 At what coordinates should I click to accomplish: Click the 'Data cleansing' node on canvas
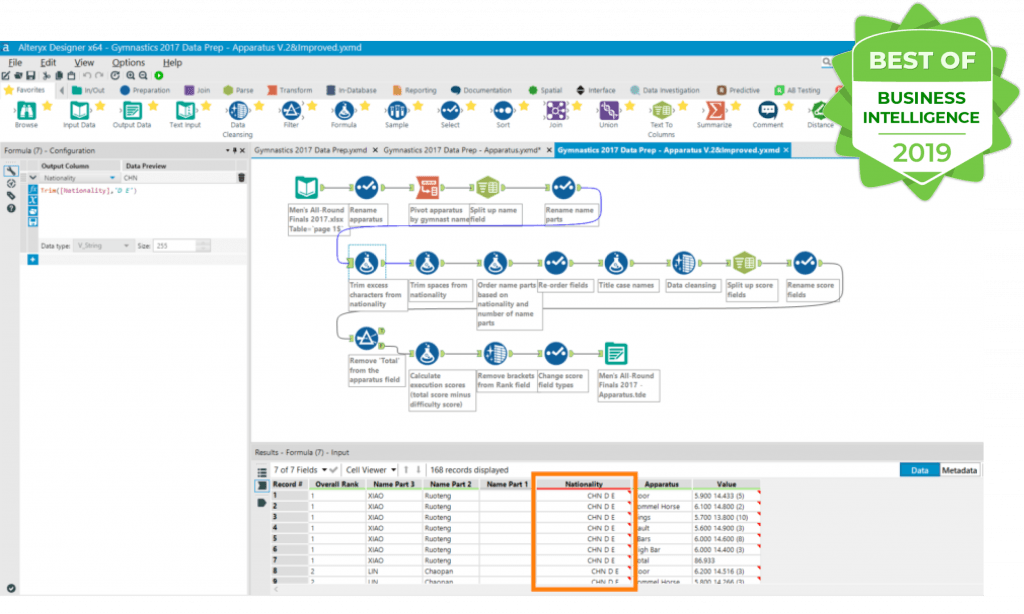pyautogui.click(x=683, y=263)
